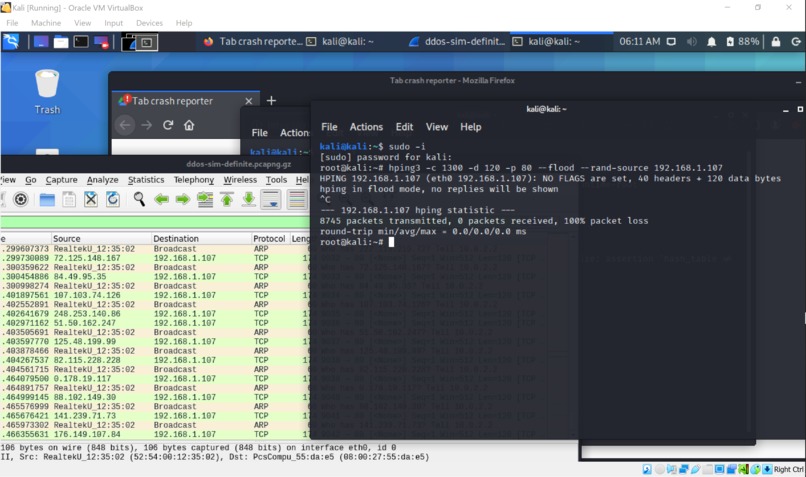Click Go to specified packet icon
The image size is (806, 477).
coord(205,199)
